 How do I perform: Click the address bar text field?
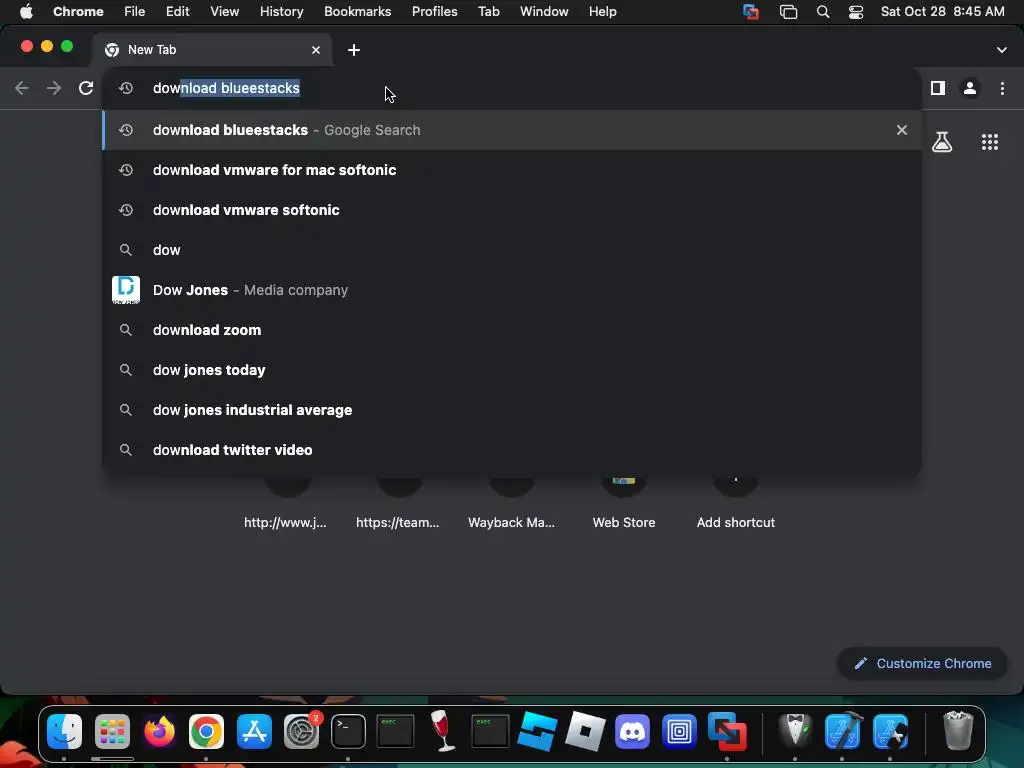point(512,88)
